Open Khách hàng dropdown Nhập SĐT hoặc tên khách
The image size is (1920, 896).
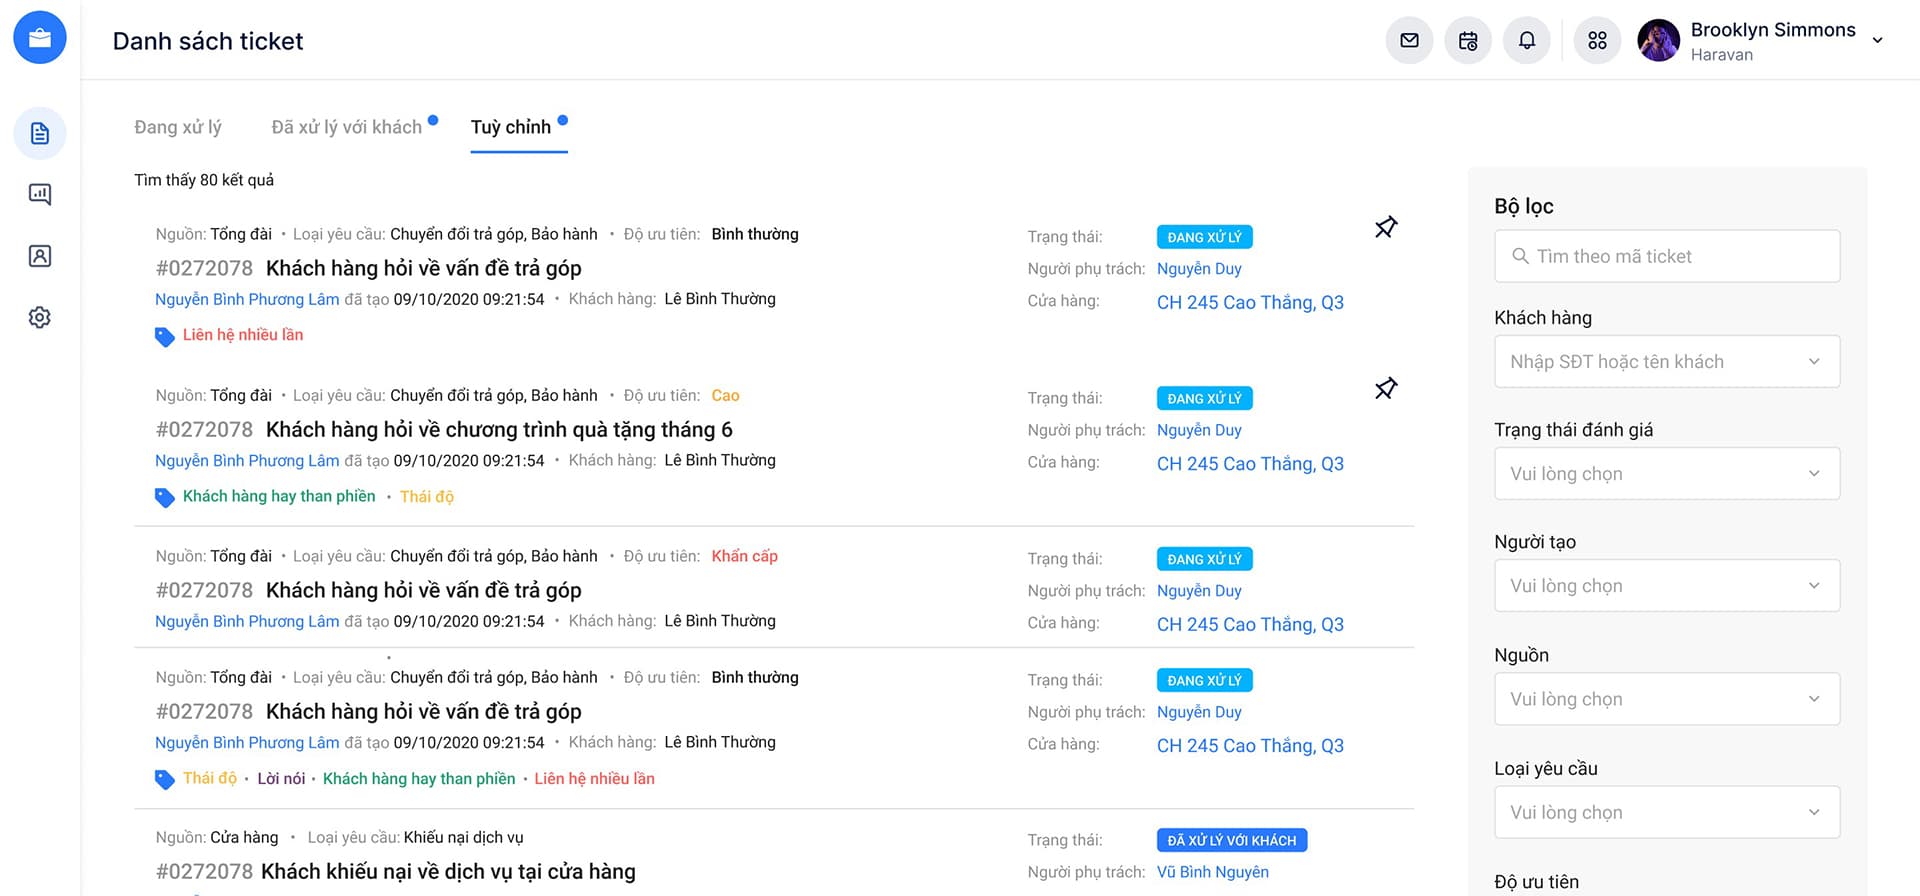pyautogui.click(x=1667, y=361)
